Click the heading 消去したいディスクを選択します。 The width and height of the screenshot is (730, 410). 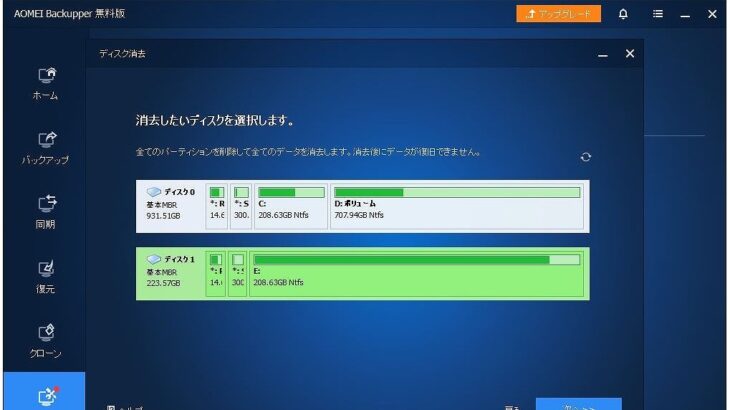tap(215, 121)
